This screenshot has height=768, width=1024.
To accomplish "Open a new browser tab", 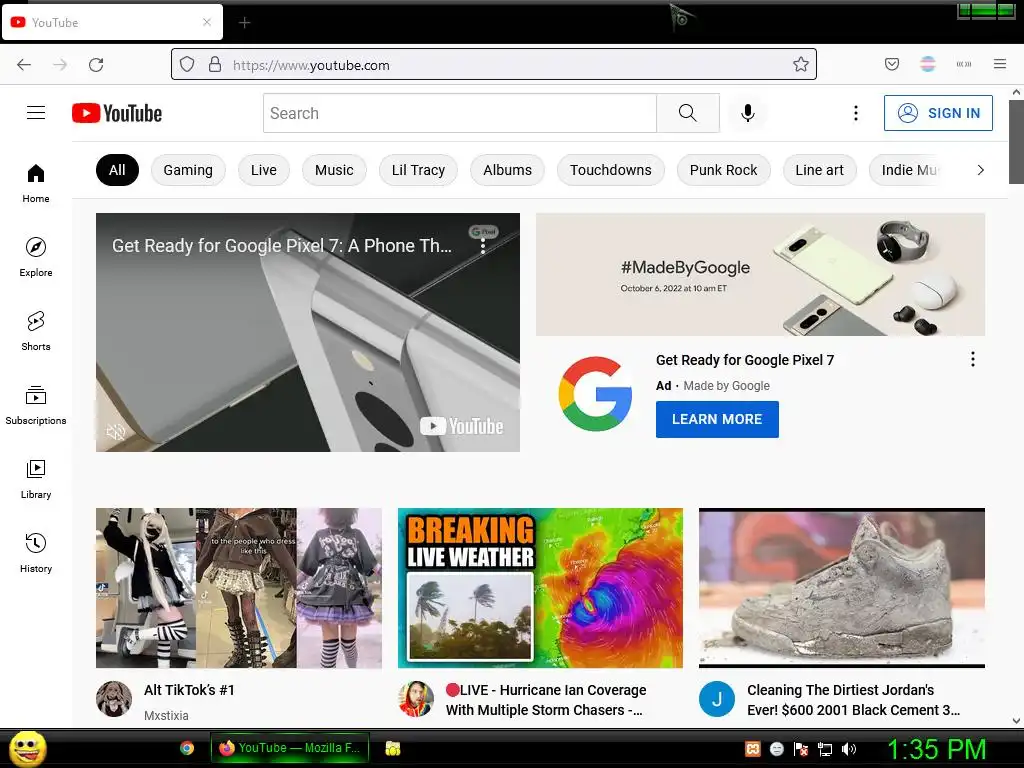I will (x=244, y=23).
